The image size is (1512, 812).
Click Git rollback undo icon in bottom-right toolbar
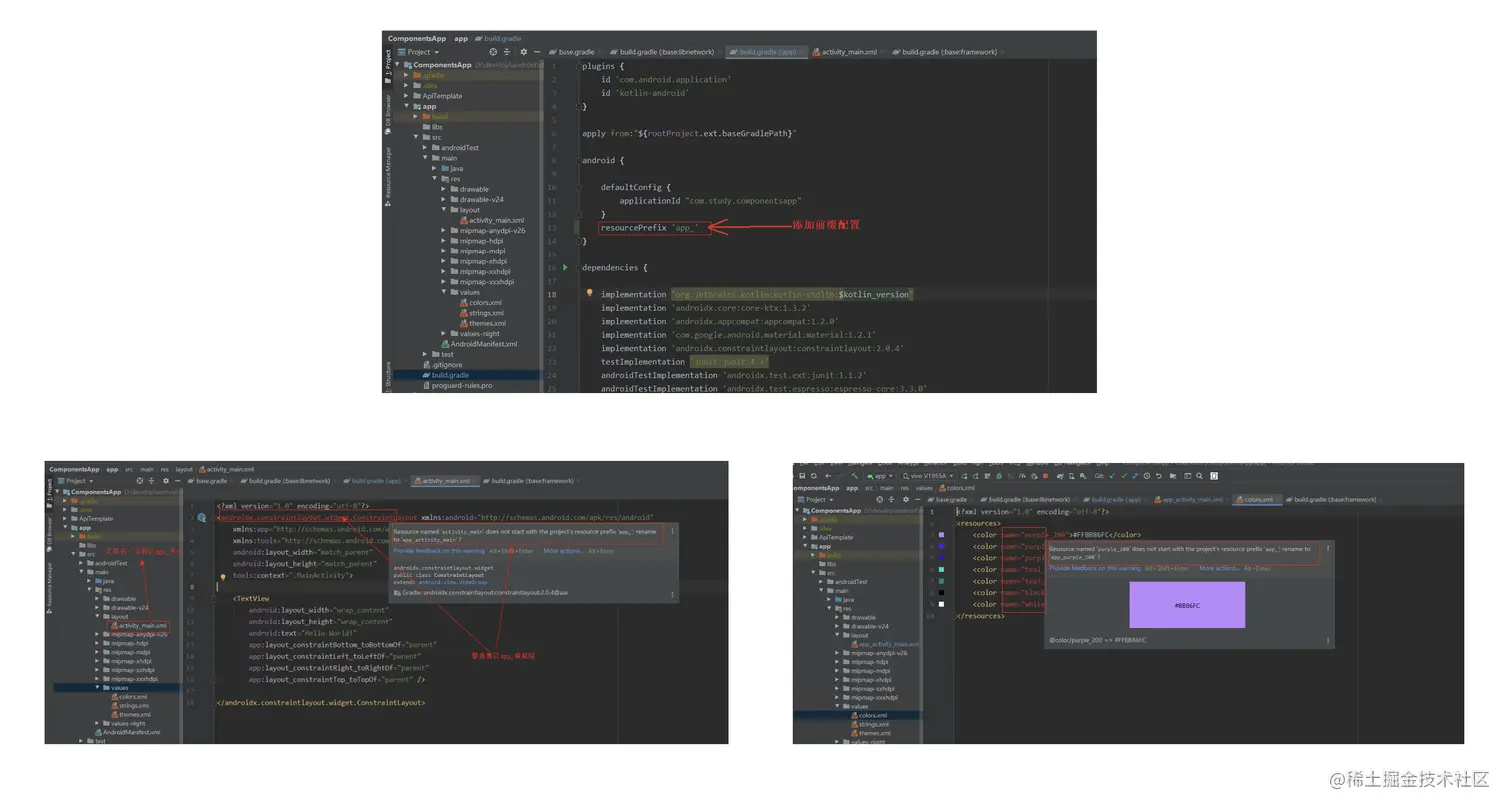[1158, 476]
